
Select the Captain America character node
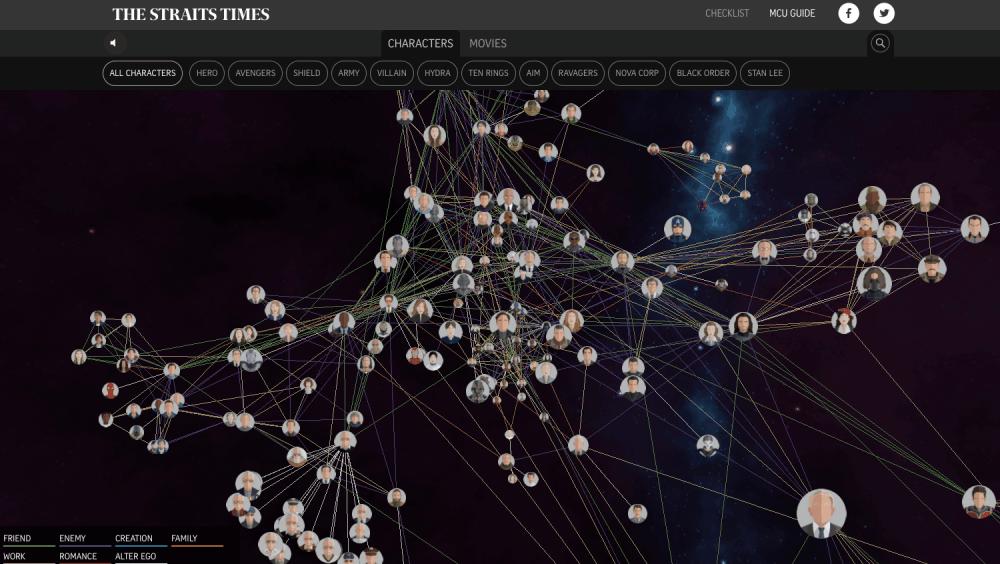pyautogui.click(x=677, y=228)
